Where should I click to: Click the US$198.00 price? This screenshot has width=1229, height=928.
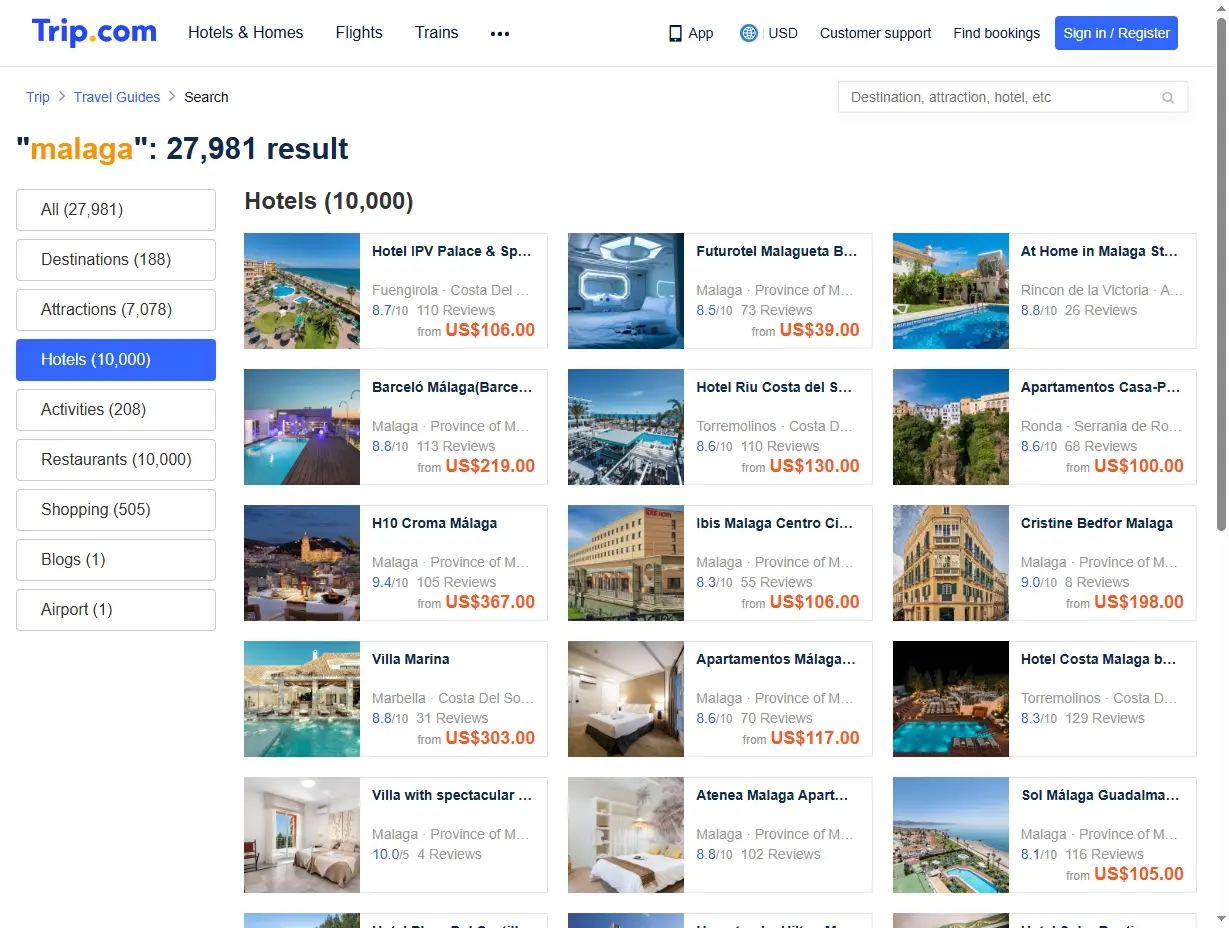point(1139,602)
